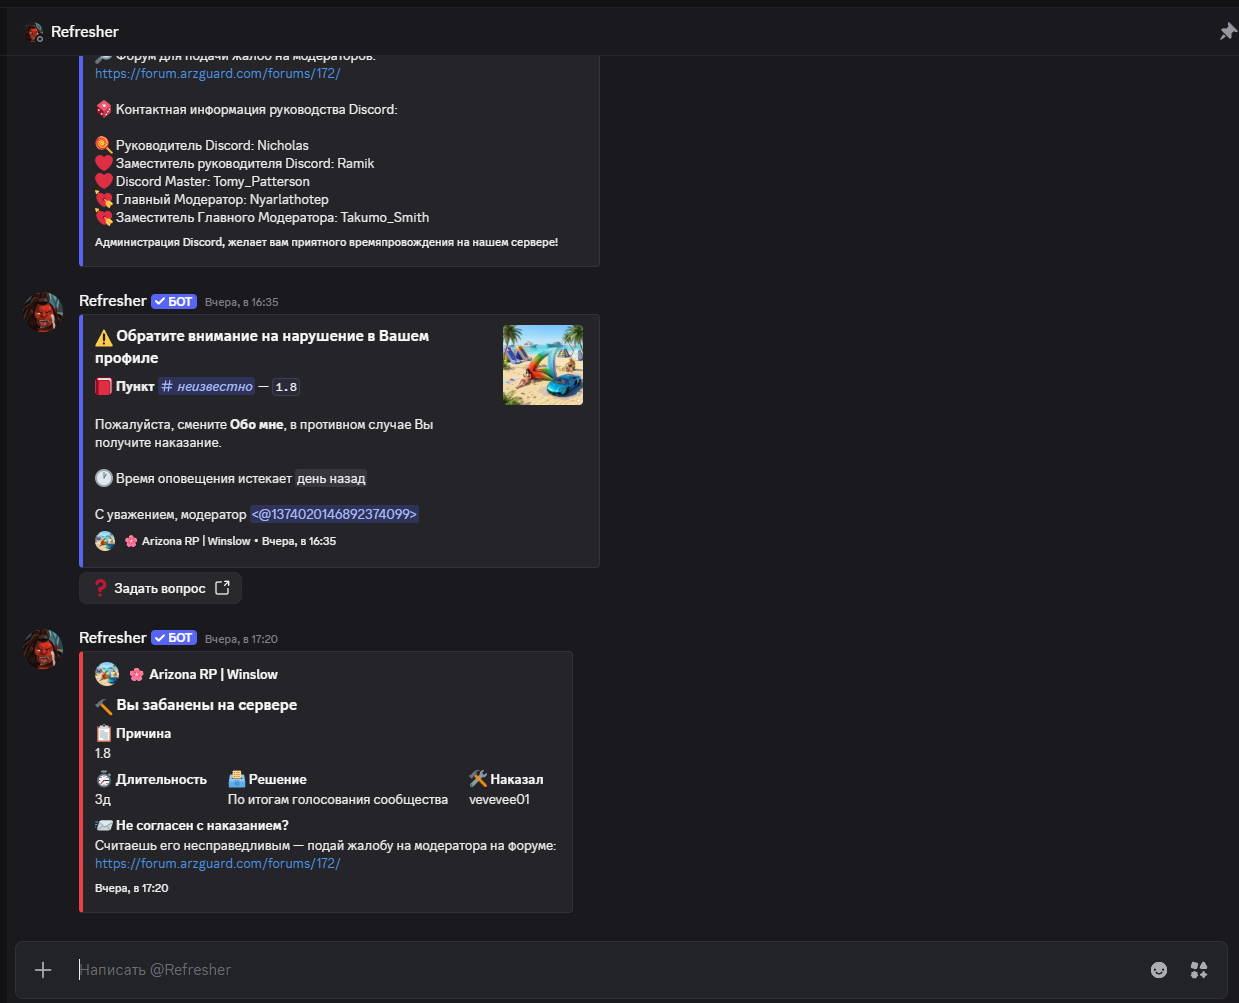Open the forum.arzguard.com link at the top
This screenshot has height=1003, width=1239.
coord(217,73)
